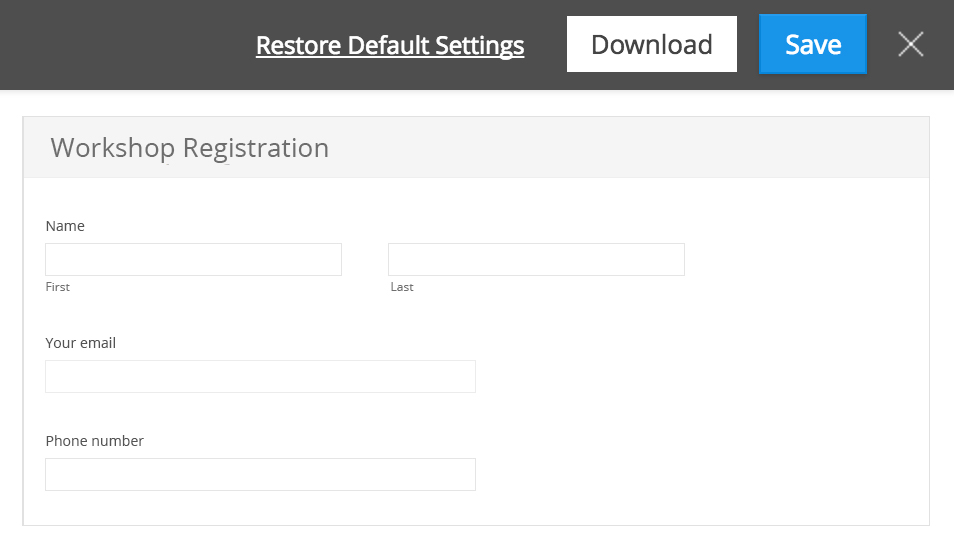
Task: Click the Last sub-label under name
Action: pos(402,287)
